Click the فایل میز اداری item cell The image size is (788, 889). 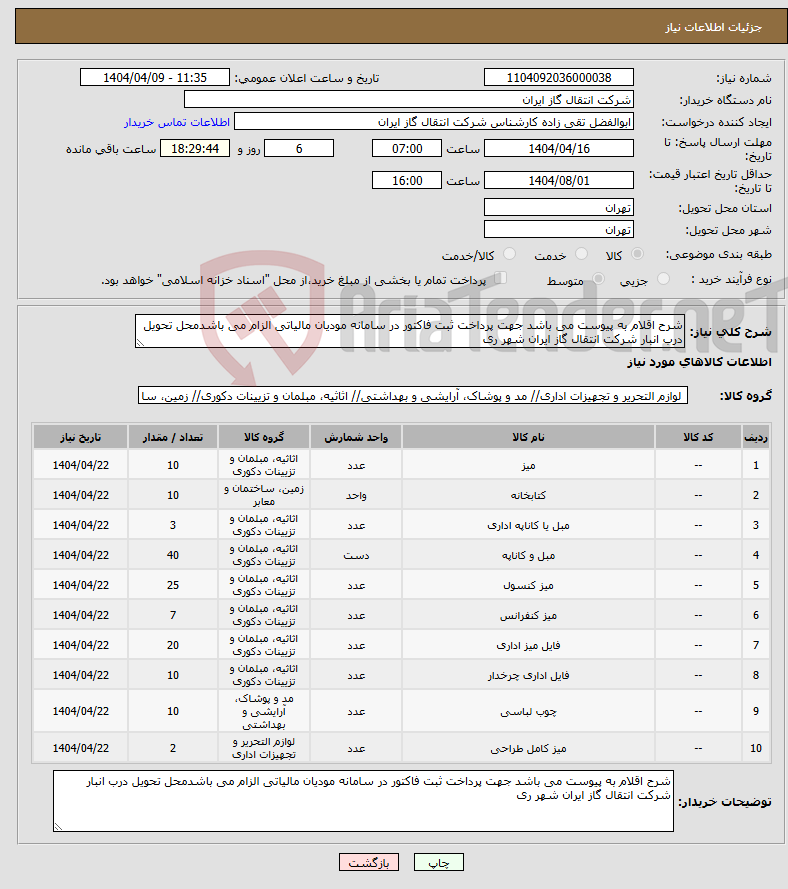528,645
